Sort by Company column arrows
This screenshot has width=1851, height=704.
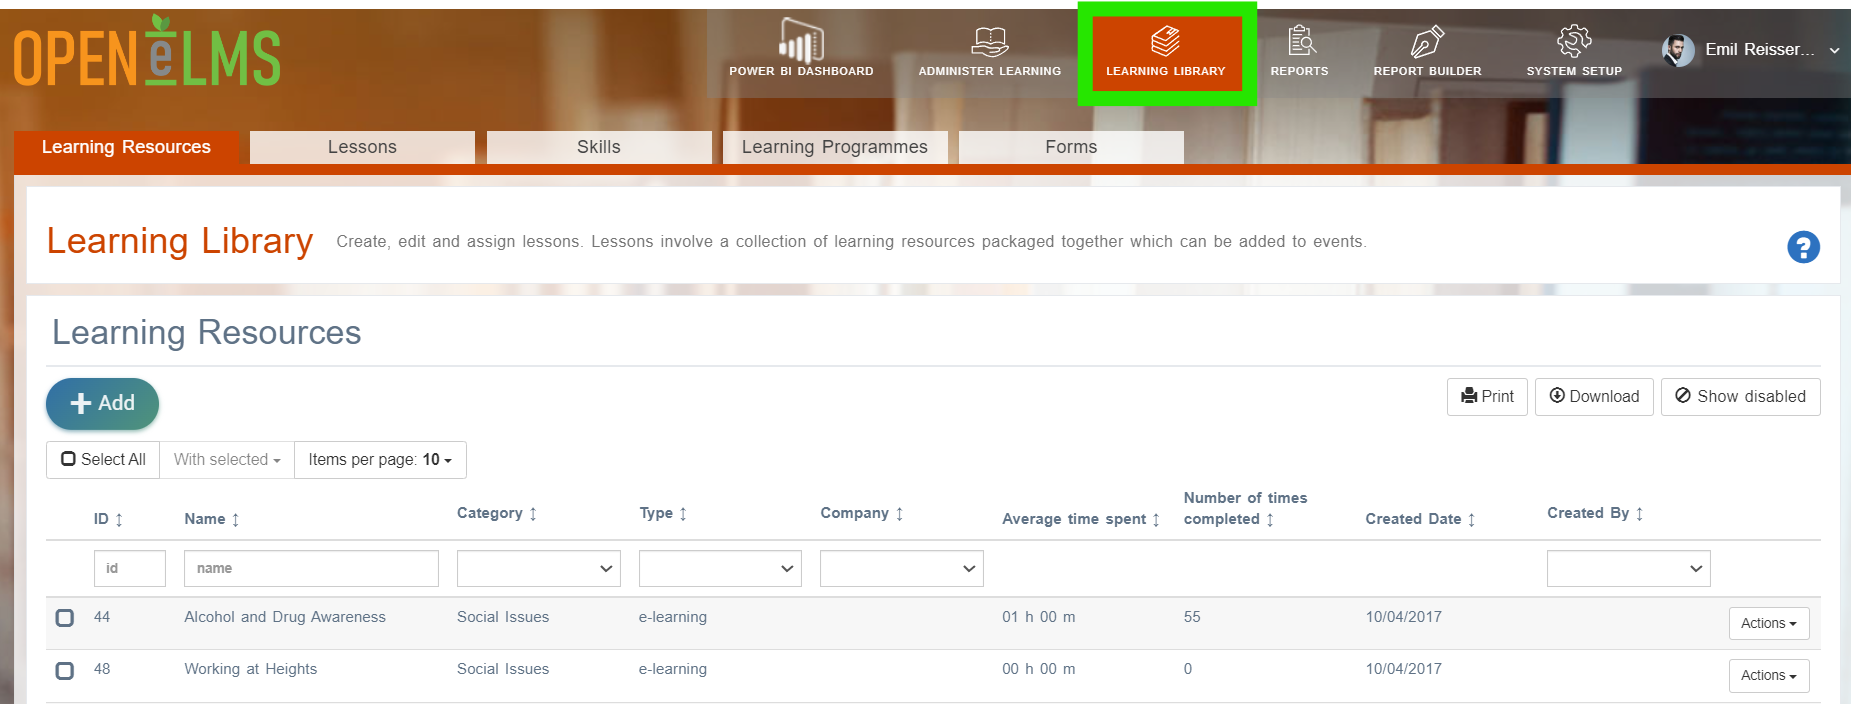(899, 514)
